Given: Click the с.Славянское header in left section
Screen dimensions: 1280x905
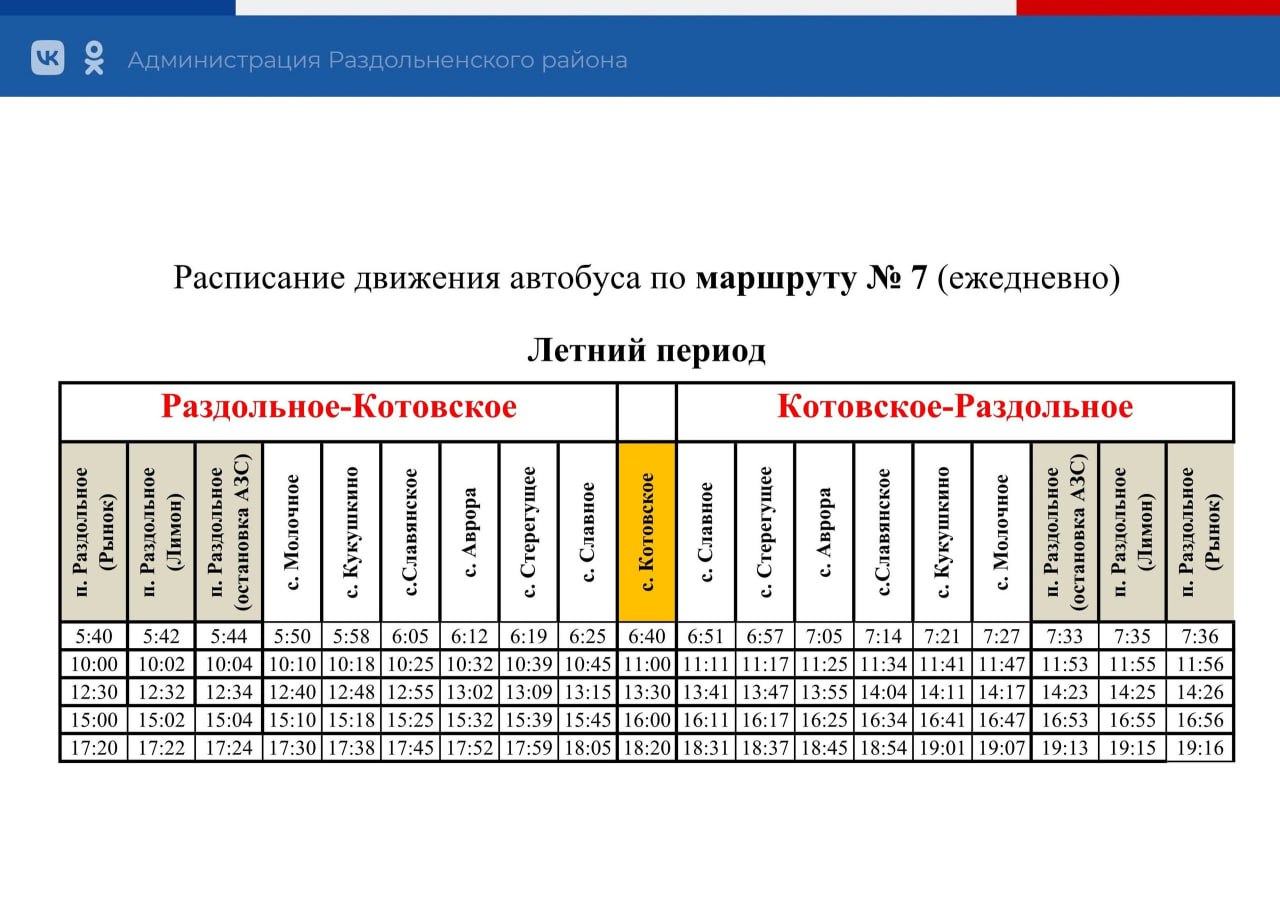Looking at the screenshot, I should 410,531.
